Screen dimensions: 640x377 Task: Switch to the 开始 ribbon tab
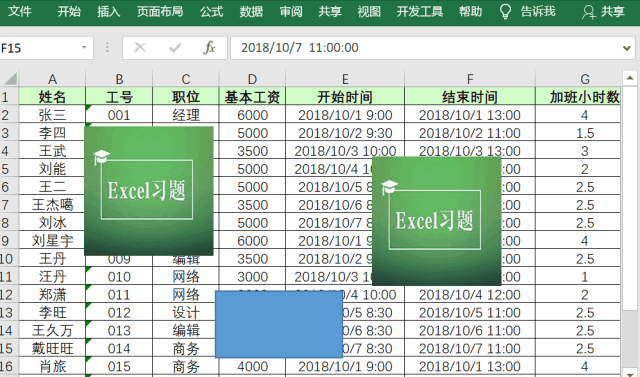click(69, 11)
